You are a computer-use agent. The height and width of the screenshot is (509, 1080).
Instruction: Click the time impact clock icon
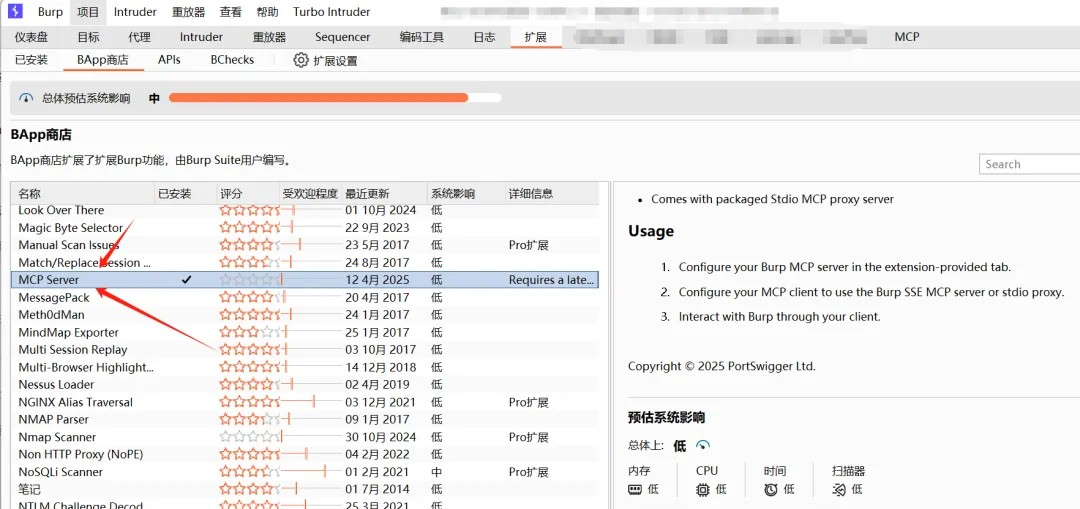pos(771,490)
